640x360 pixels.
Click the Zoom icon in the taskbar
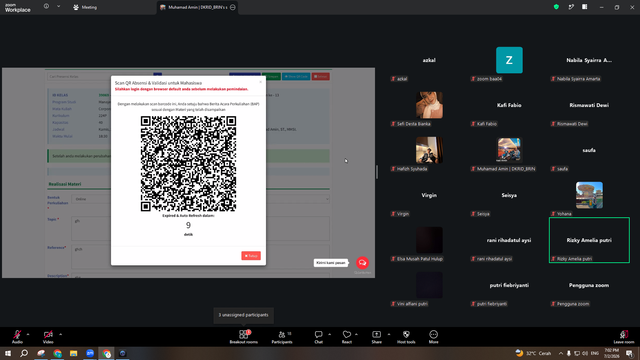tap(90, 353)
